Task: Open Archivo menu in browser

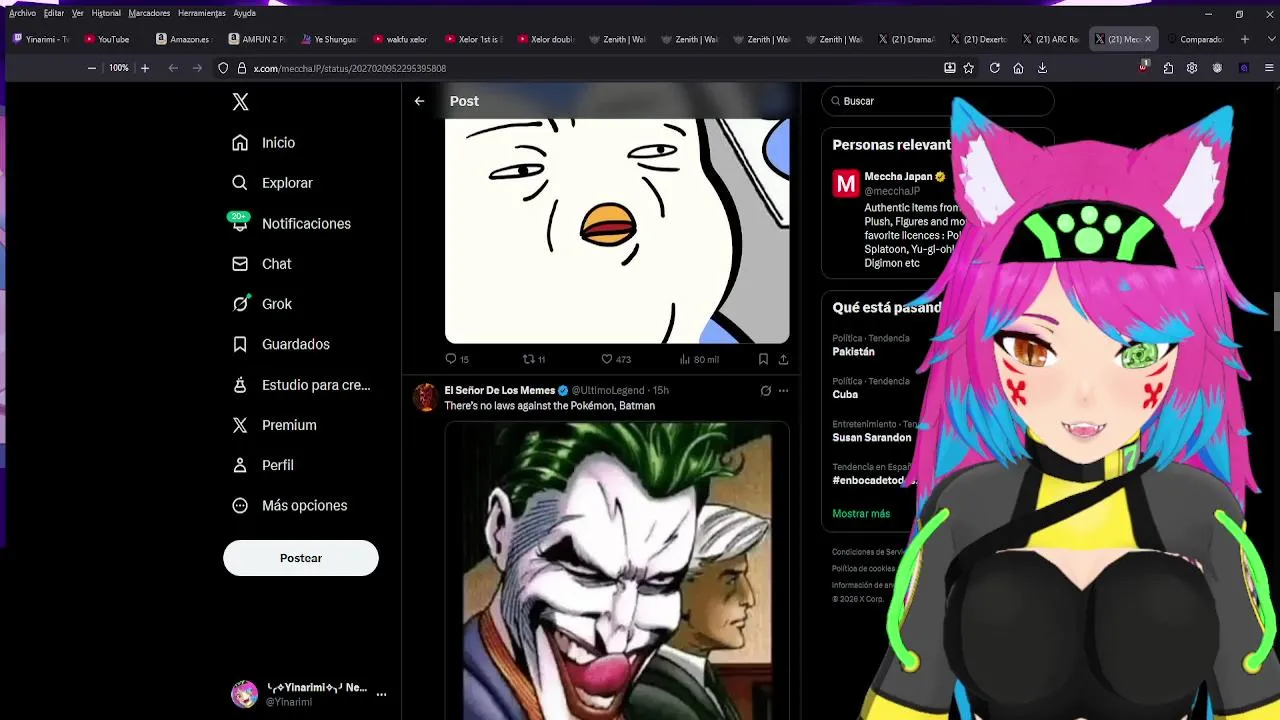Action: [x=22, y=13]
